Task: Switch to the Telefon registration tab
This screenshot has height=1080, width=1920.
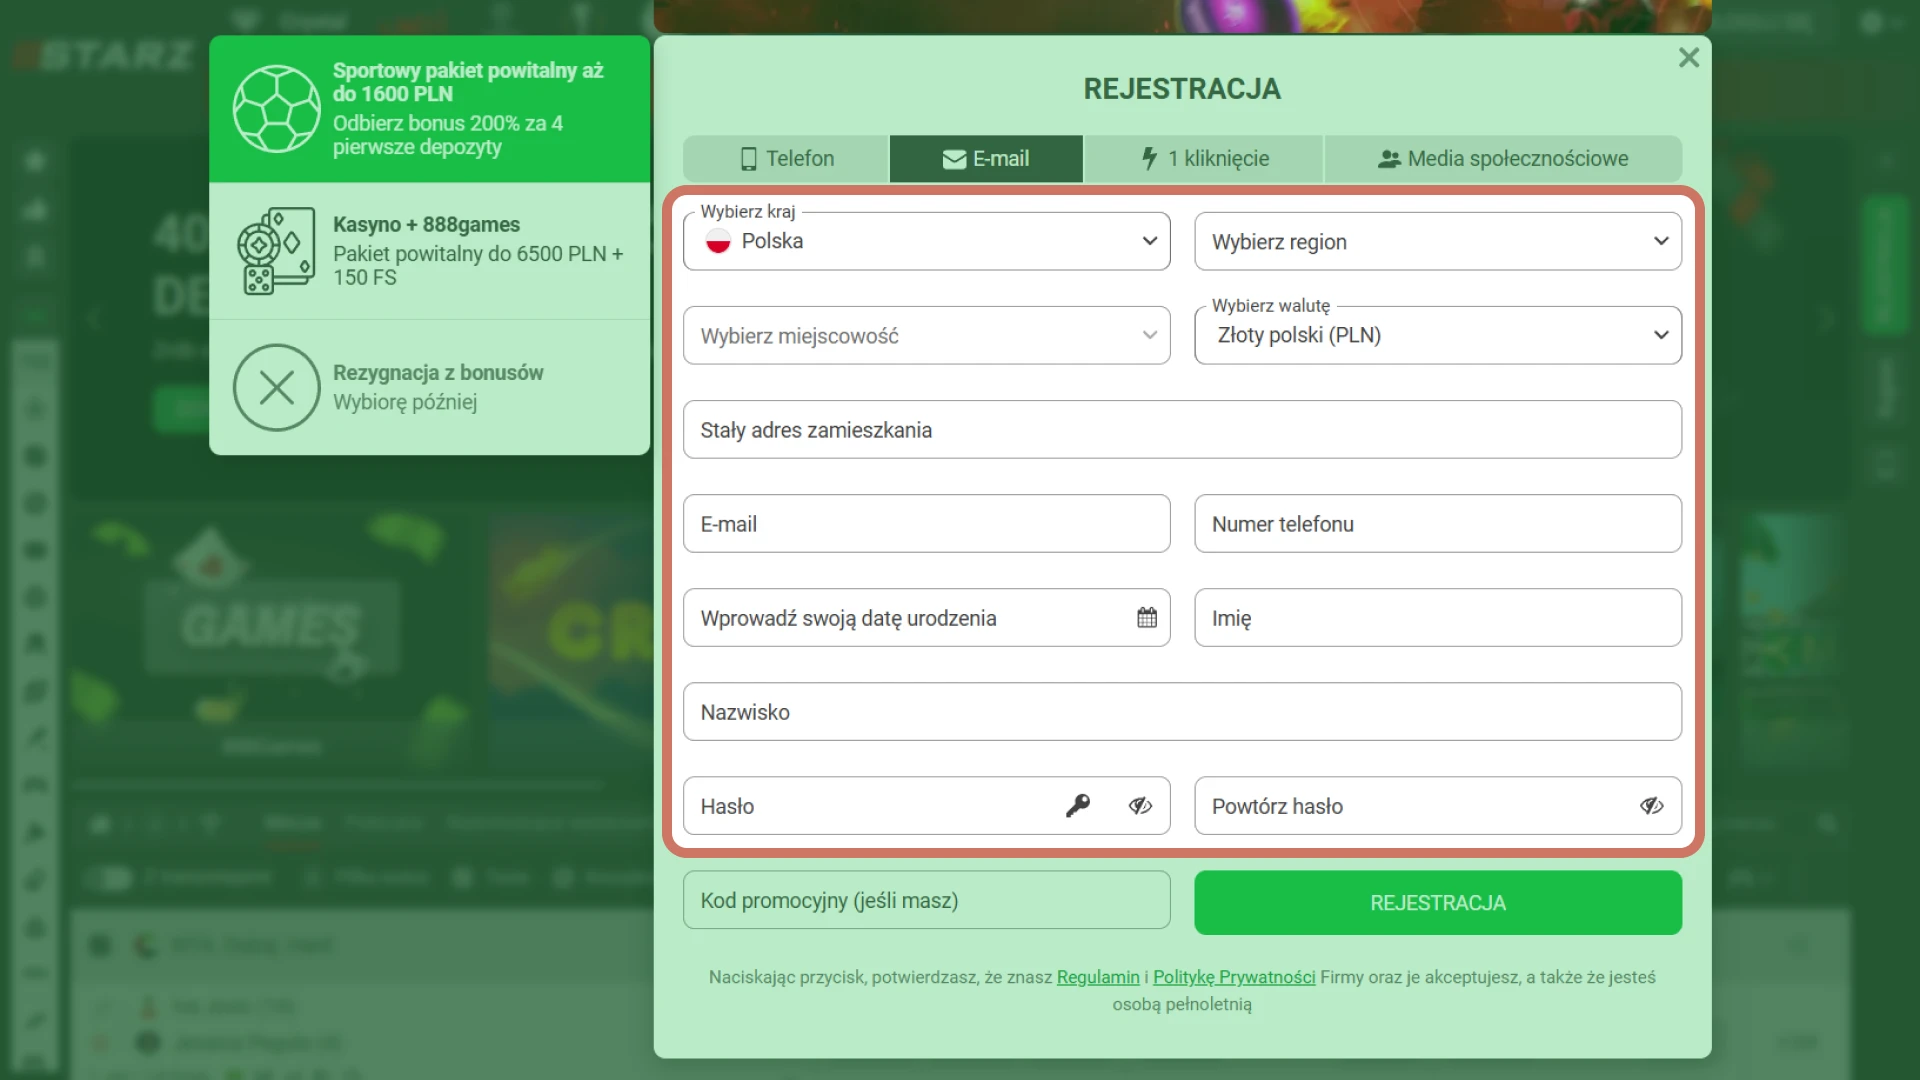Action: click(786, 159)
